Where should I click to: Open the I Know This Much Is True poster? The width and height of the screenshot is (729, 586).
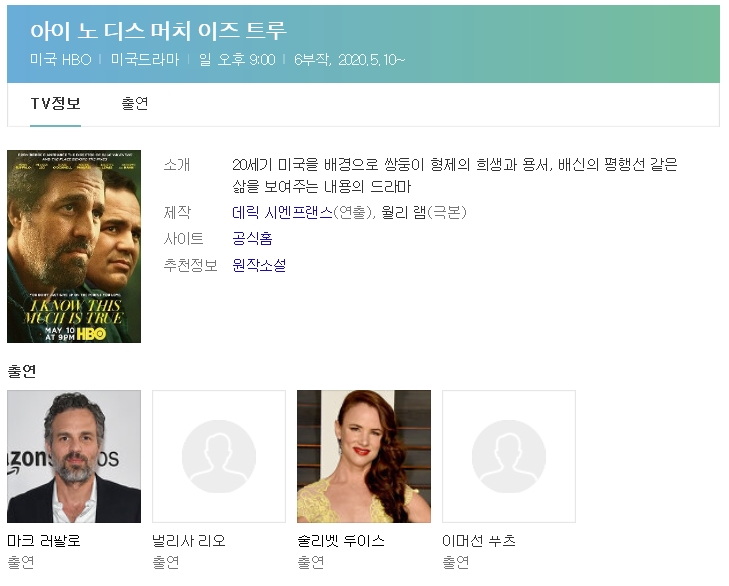coord(74,246)
